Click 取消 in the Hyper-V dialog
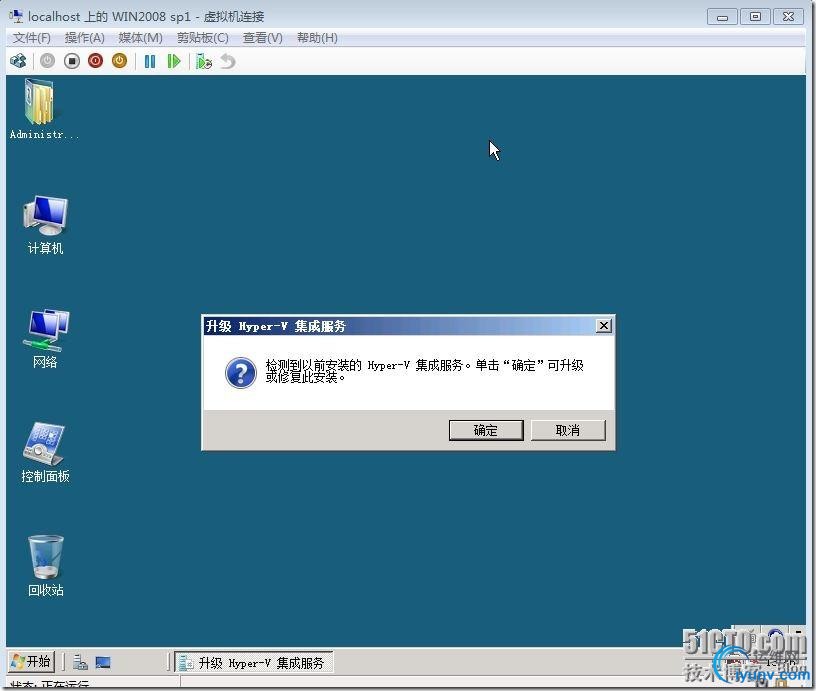This screenshot has width=816, height=691. (x=568, y=430)
